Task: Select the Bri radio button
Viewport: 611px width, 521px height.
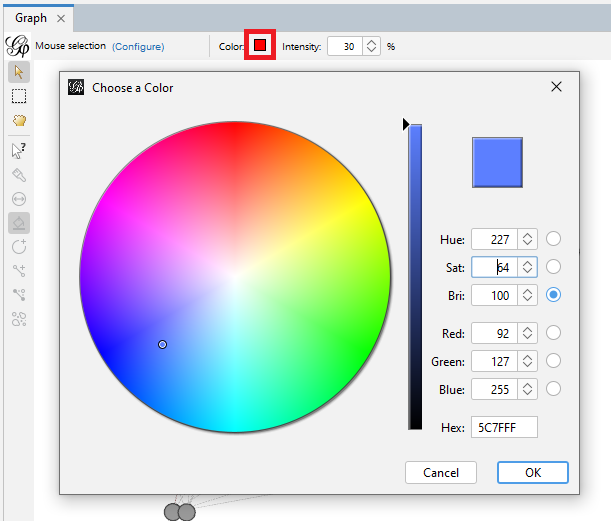Action: point(553,295)
